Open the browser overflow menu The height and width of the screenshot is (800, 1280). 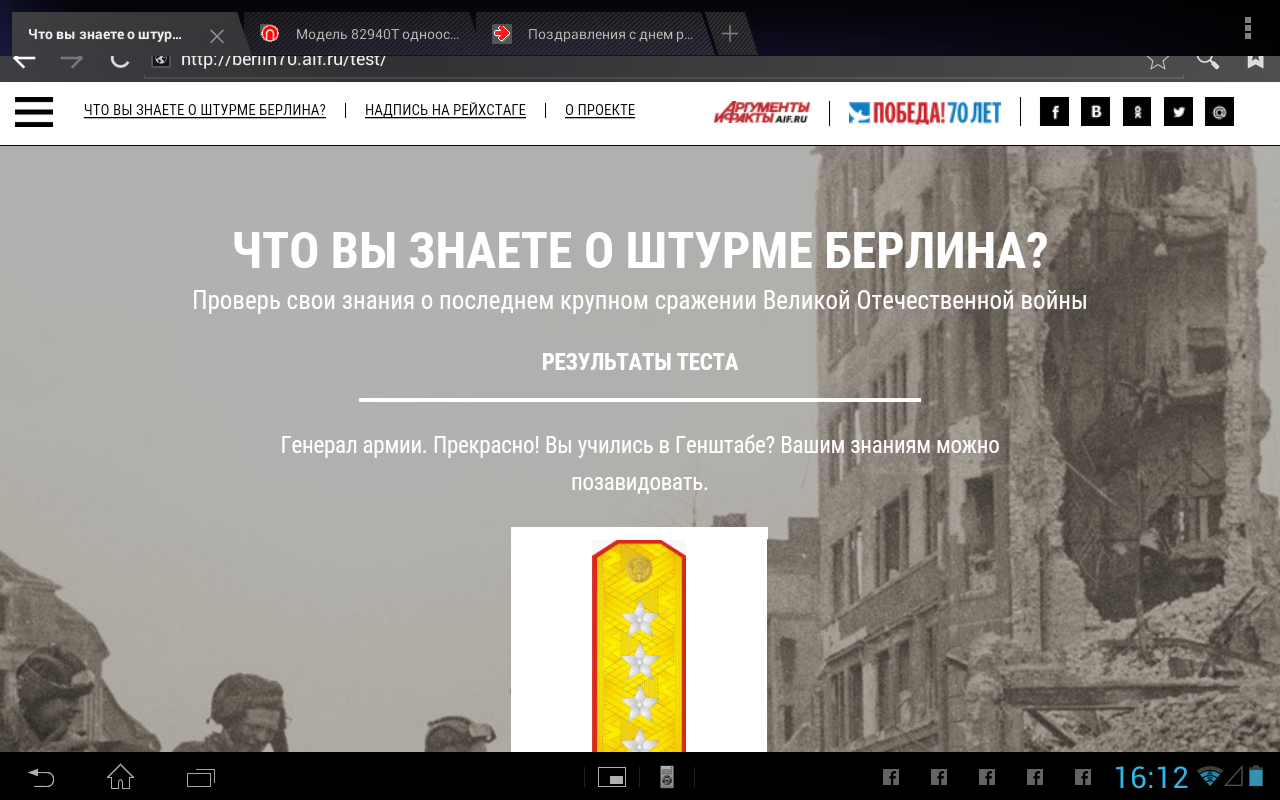pos(1248,28)
